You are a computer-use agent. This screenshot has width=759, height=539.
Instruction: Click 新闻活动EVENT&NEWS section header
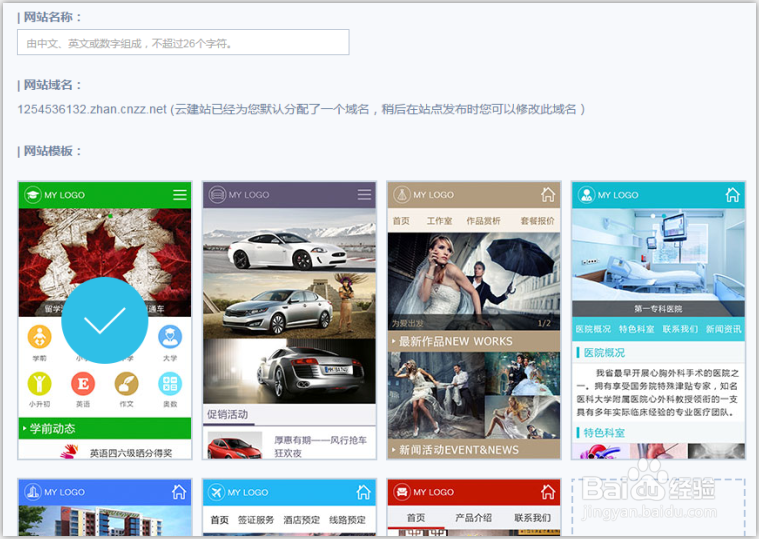coord(474,450)
